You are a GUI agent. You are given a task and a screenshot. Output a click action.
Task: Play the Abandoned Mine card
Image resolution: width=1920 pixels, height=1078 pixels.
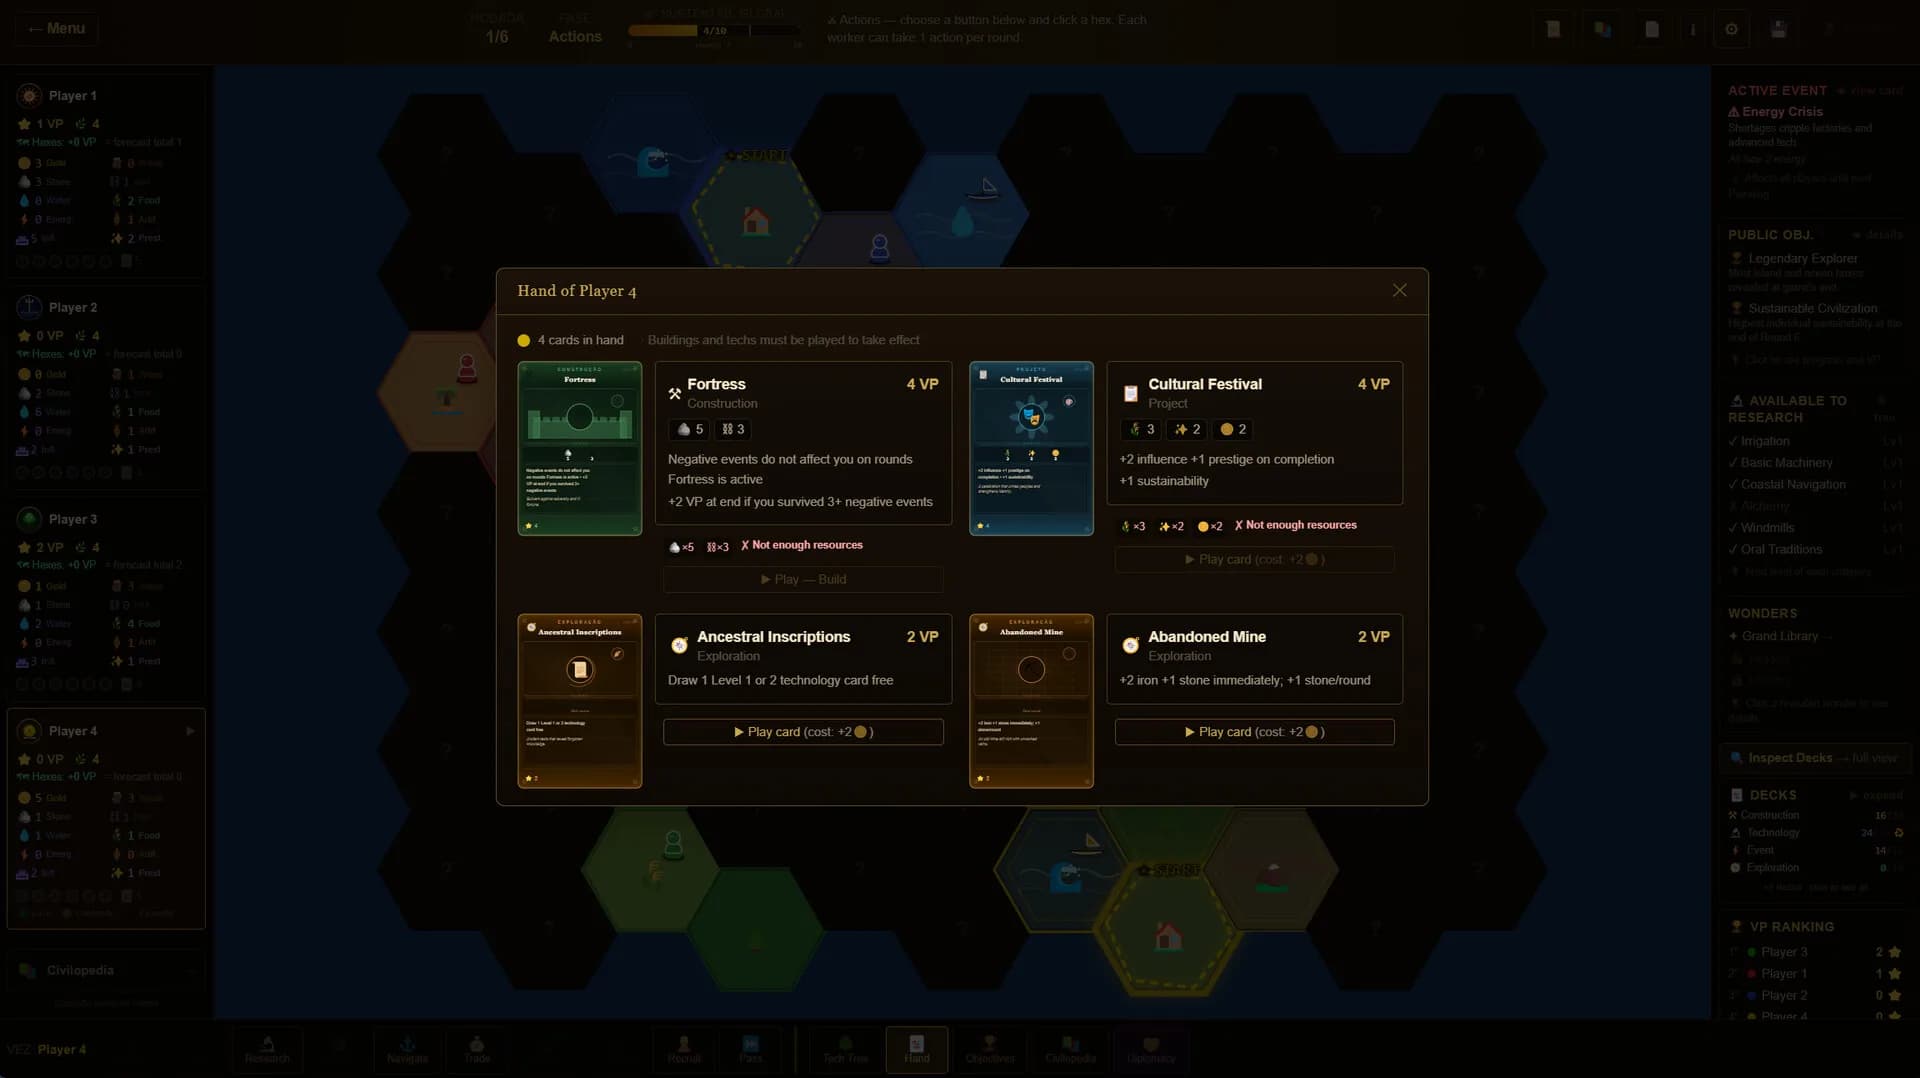(x=1254, y=732)
